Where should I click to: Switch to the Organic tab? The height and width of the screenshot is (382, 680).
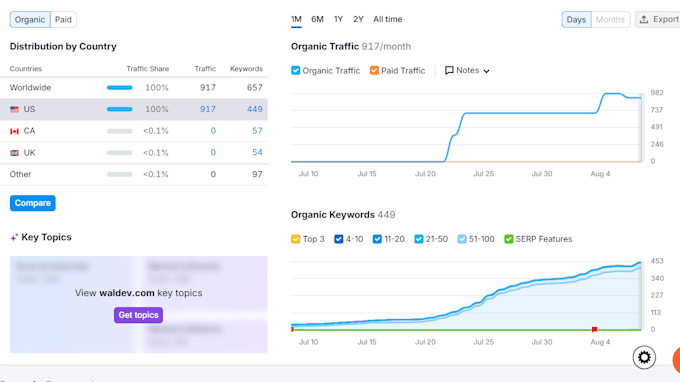30,20
